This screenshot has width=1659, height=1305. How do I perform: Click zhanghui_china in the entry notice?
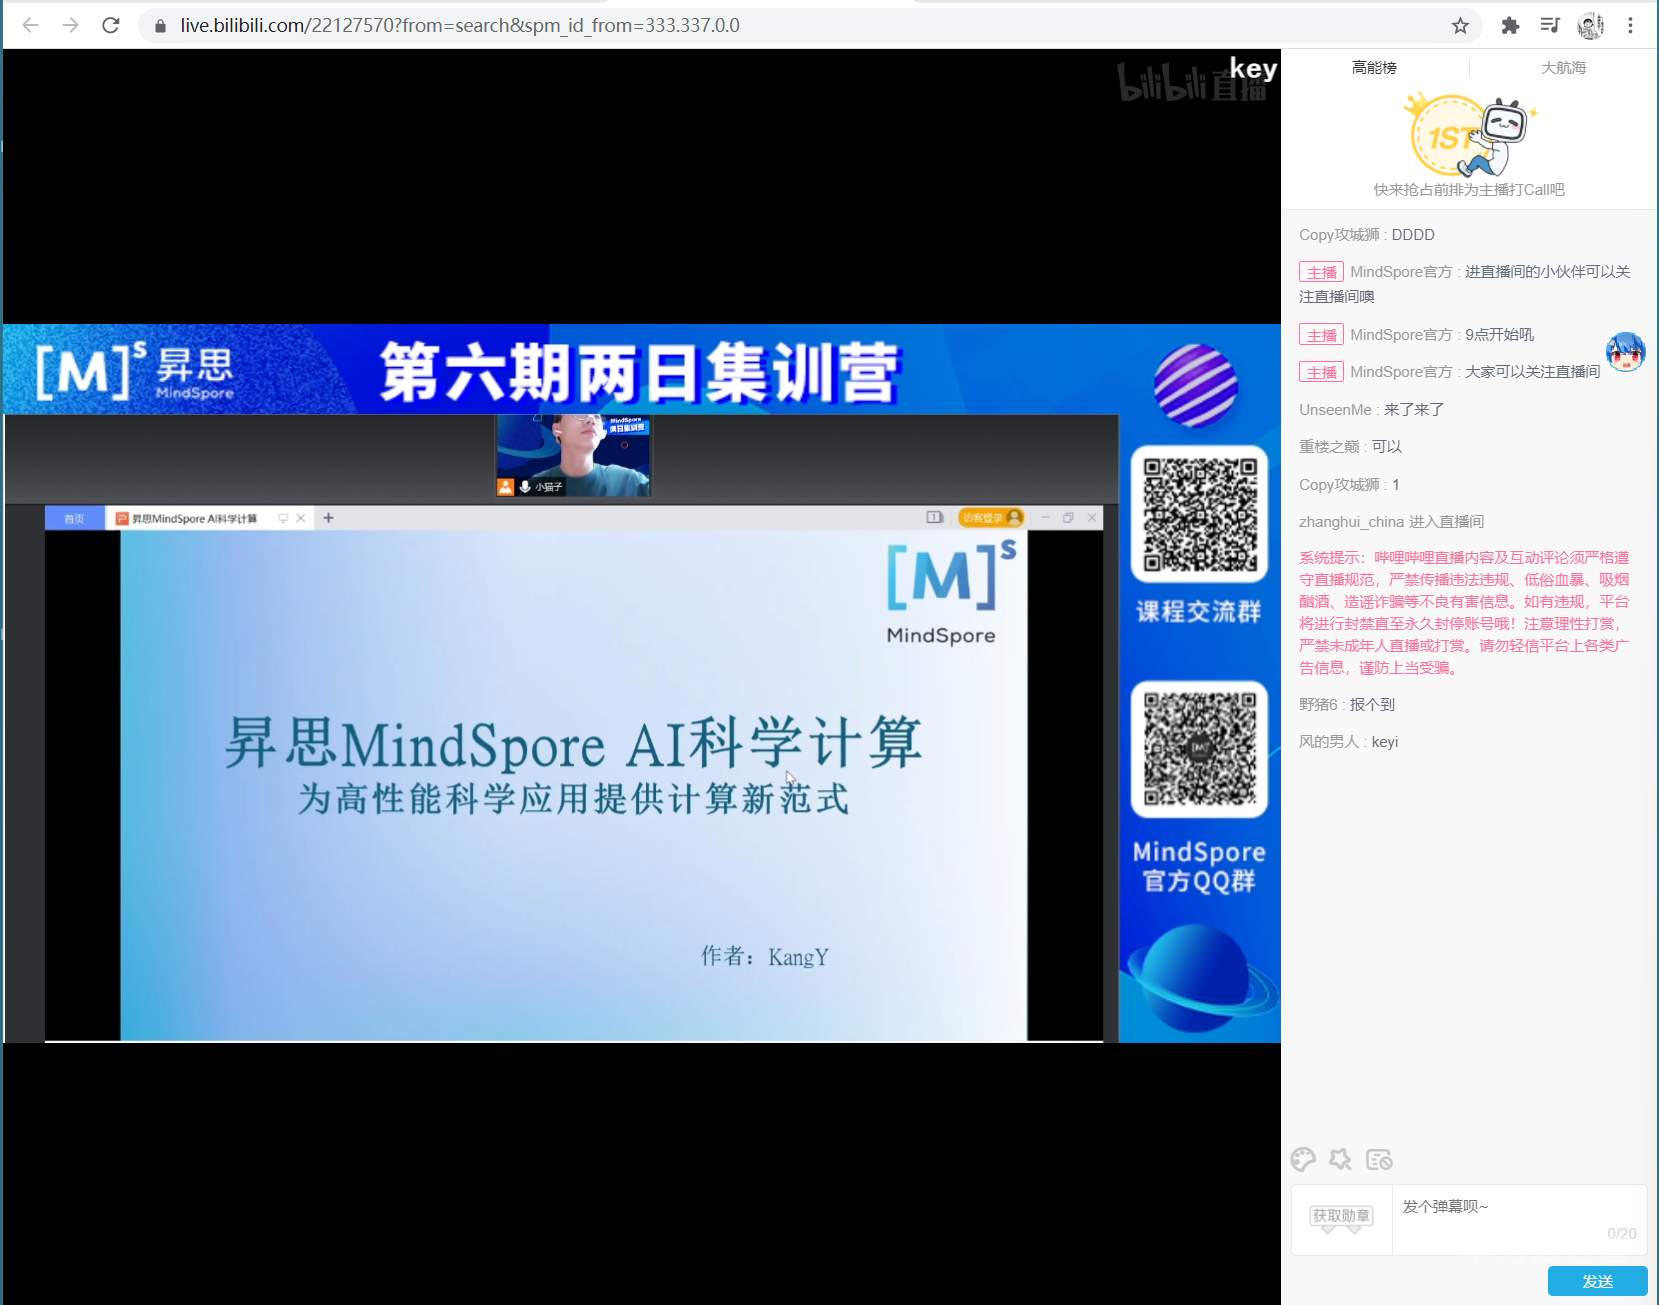(1351, 522)
